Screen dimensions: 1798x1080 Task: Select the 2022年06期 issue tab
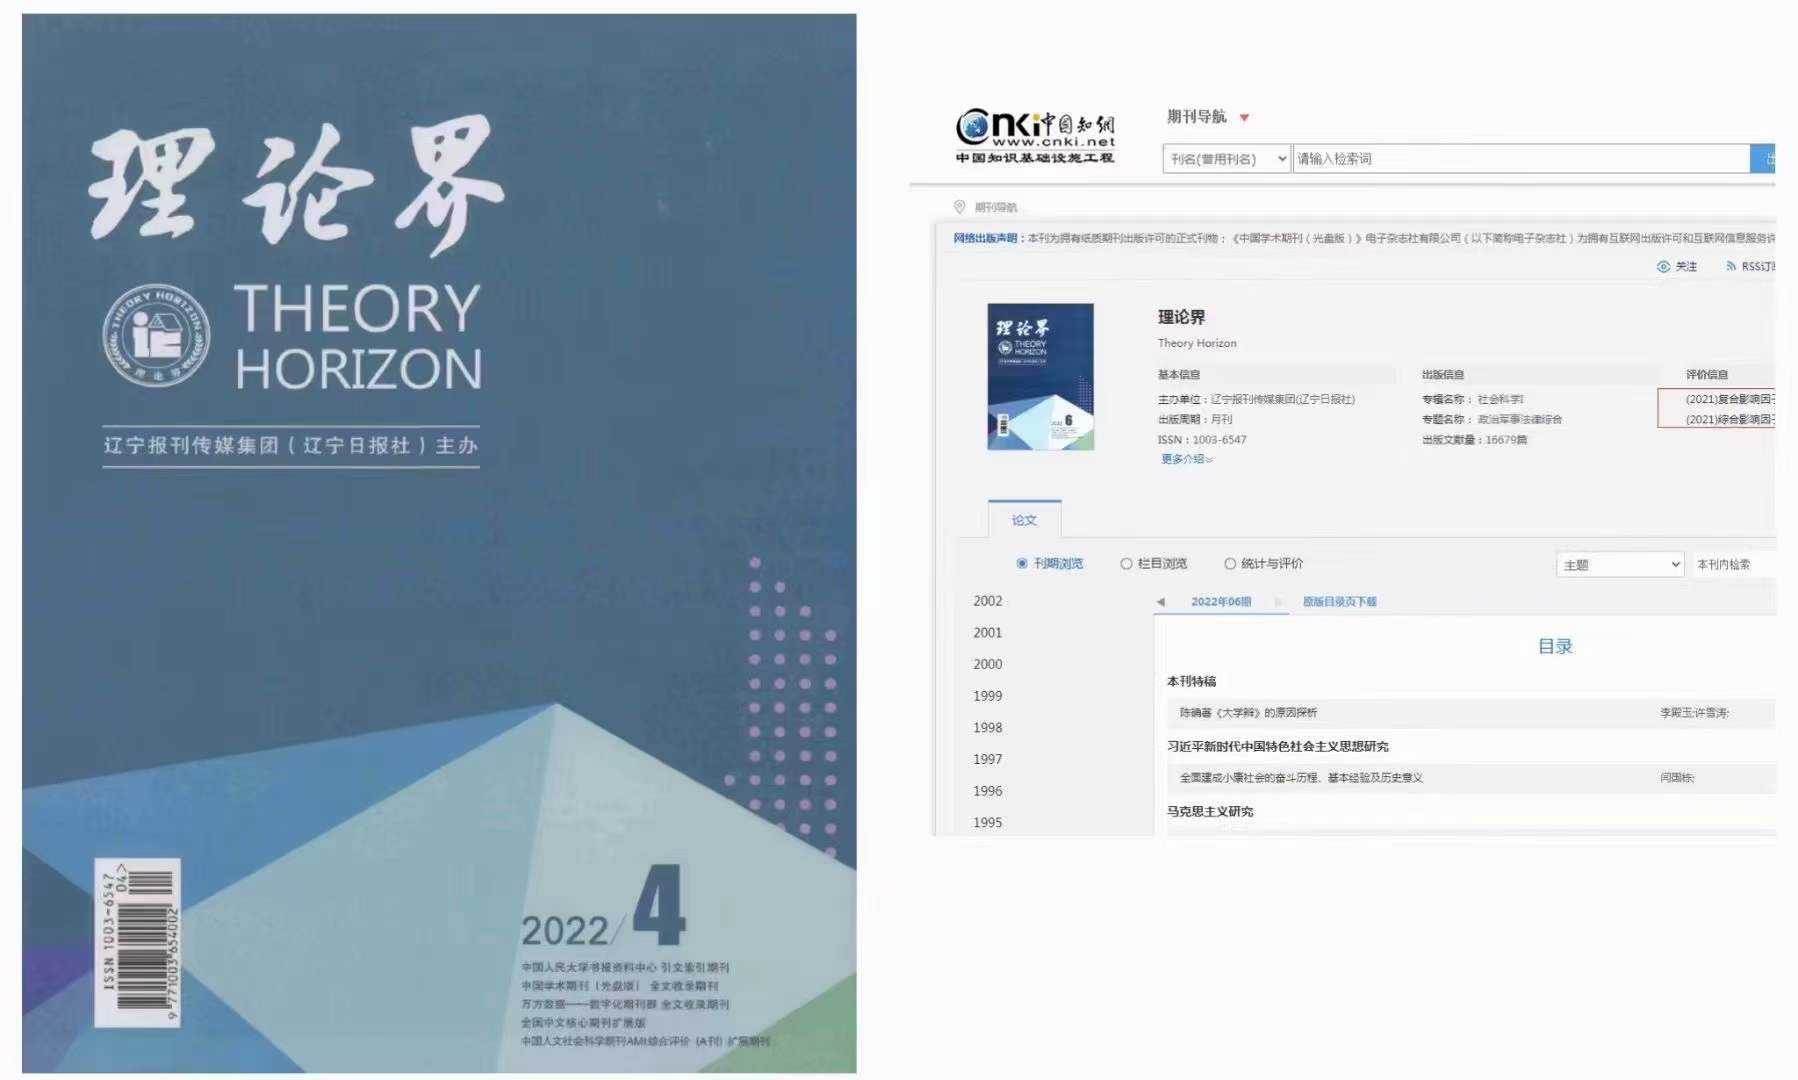pyautogui.click(x=1221, y=602)
